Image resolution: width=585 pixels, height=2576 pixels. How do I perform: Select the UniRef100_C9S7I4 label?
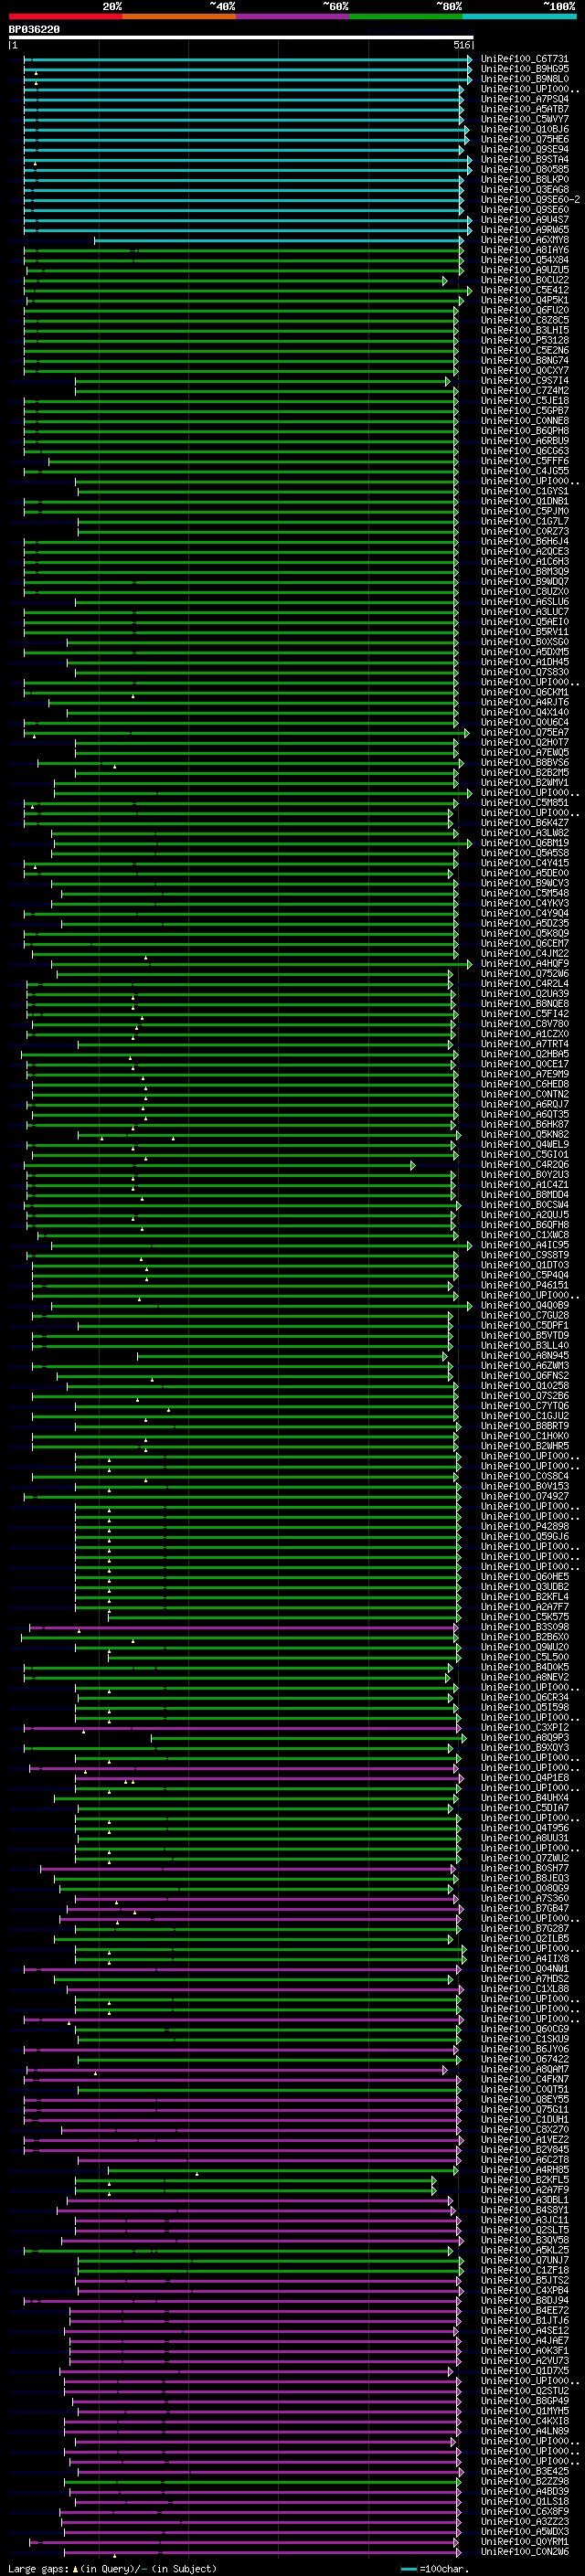pyautogui.click(x=524, y=381)
